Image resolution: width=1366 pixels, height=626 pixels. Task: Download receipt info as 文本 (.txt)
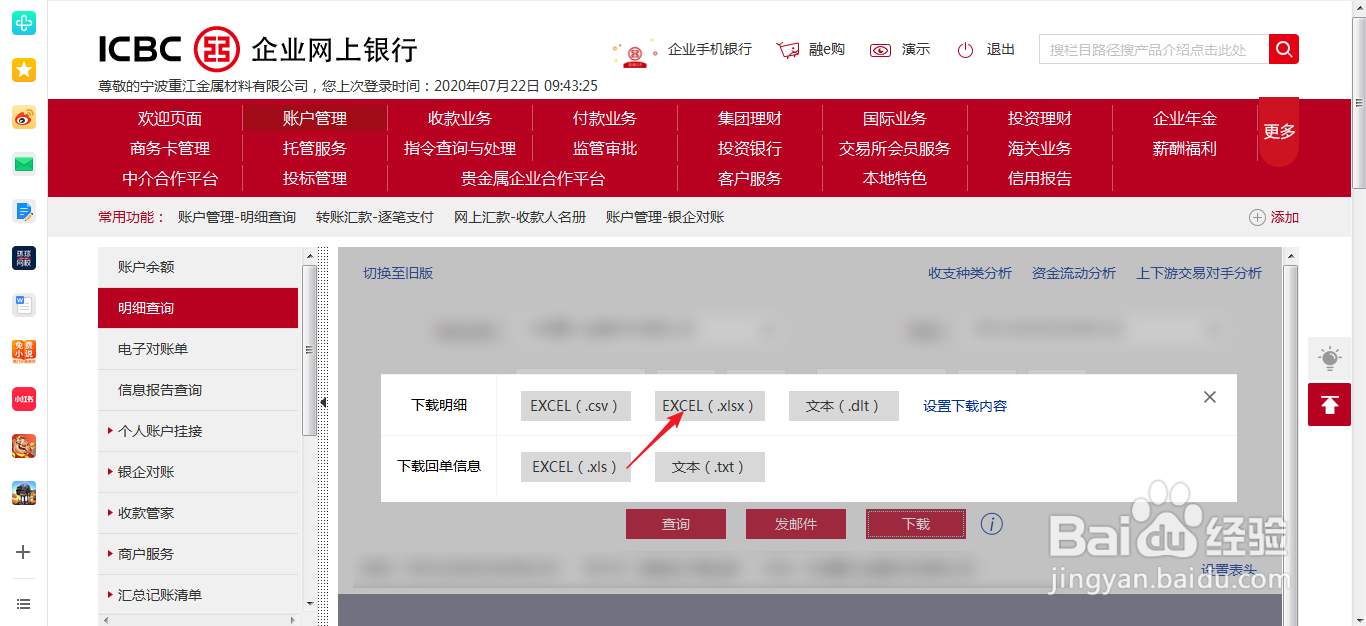709,467
